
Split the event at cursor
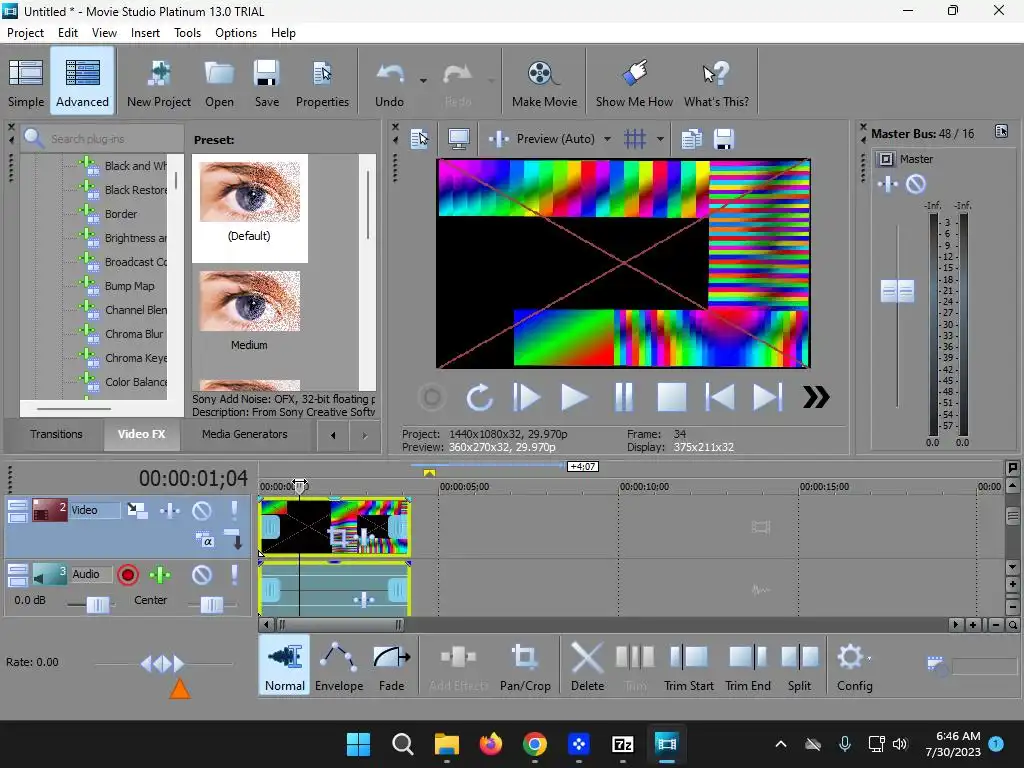(x=799, y=666)
